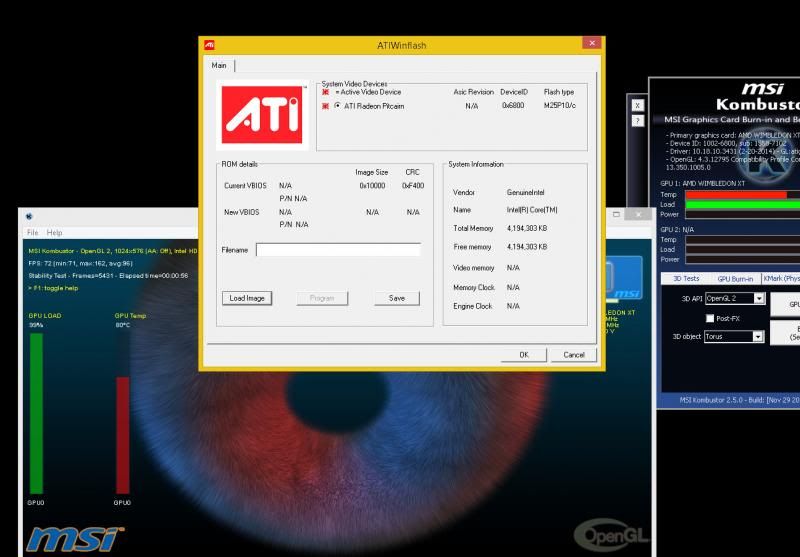Switch to the 3D Tests tab
This screenshot has width=800, height=557.
(686, 278)
